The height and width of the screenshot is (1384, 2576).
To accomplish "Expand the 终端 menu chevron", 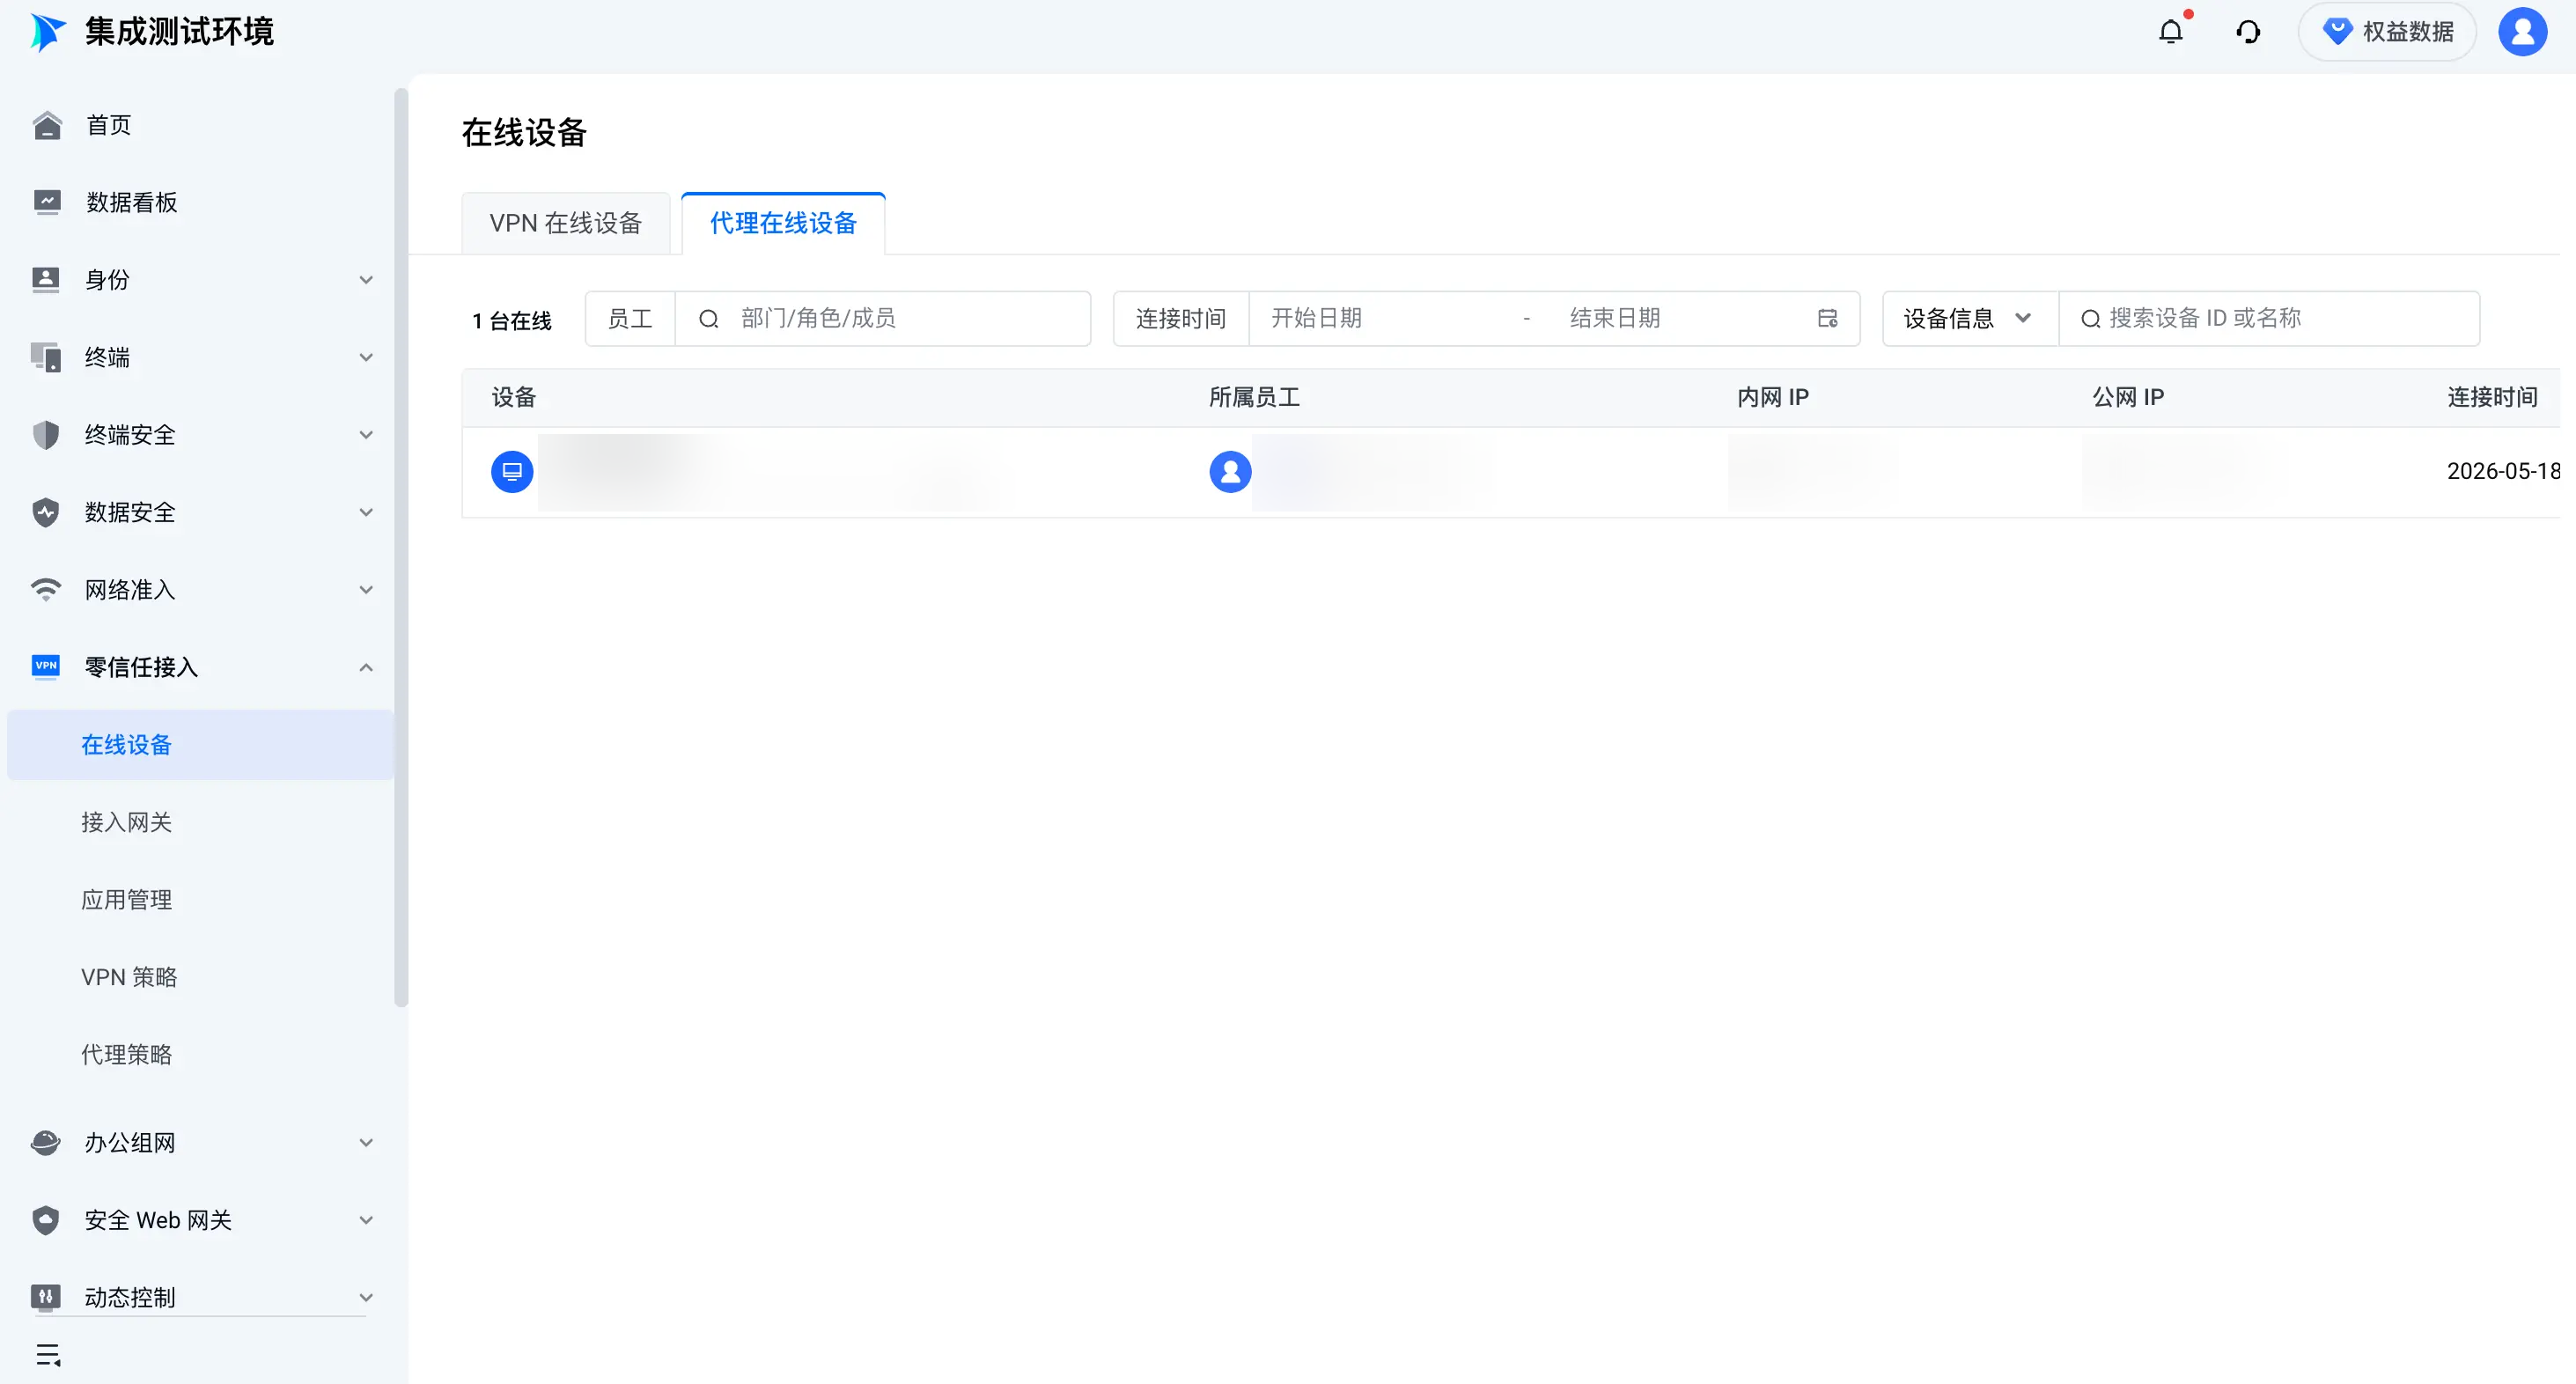I will (x=366, y=357).
